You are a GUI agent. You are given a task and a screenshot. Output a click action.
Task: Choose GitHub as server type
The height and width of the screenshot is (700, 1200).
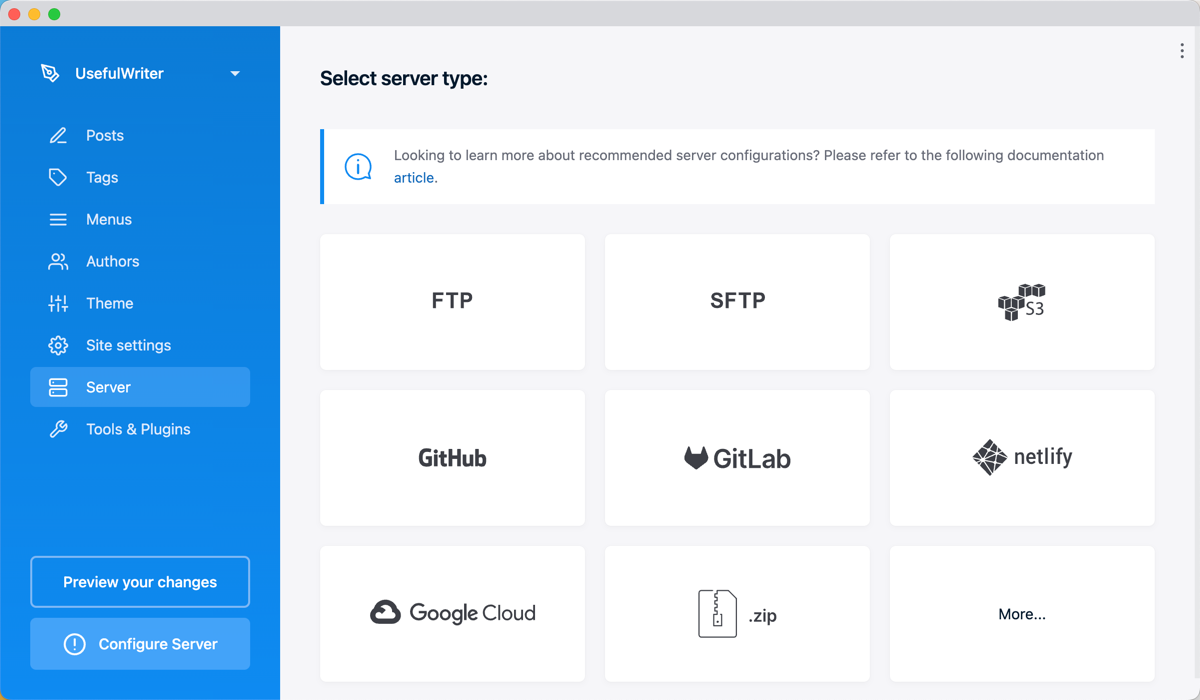pos(452,458)
